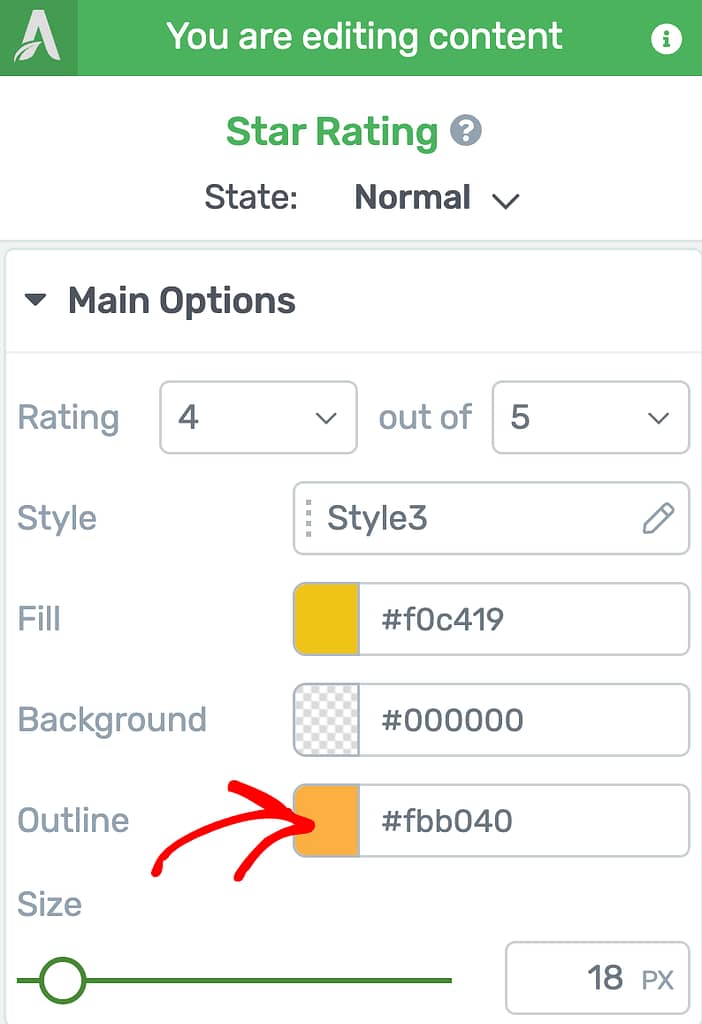Click the transparent Background color swatch
The width and height of the screenshot is (702, 1024).
327,720
